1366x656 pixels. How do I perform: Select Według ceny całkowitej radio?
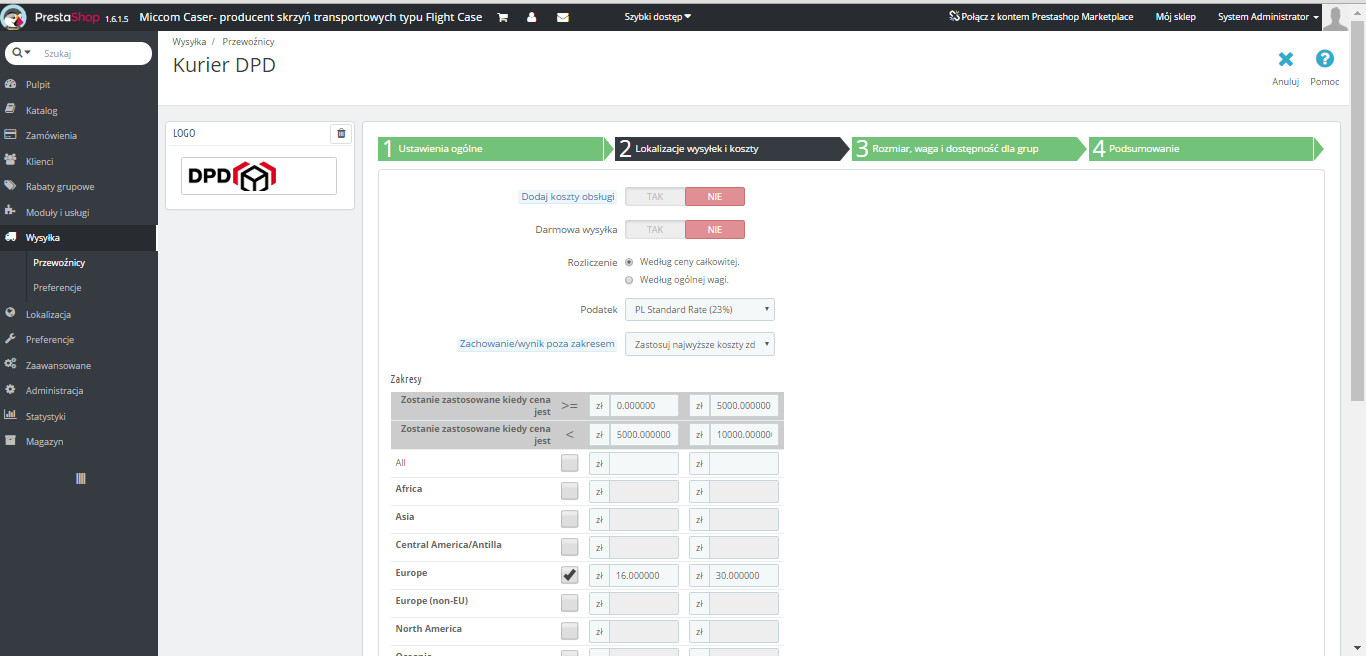629,262
